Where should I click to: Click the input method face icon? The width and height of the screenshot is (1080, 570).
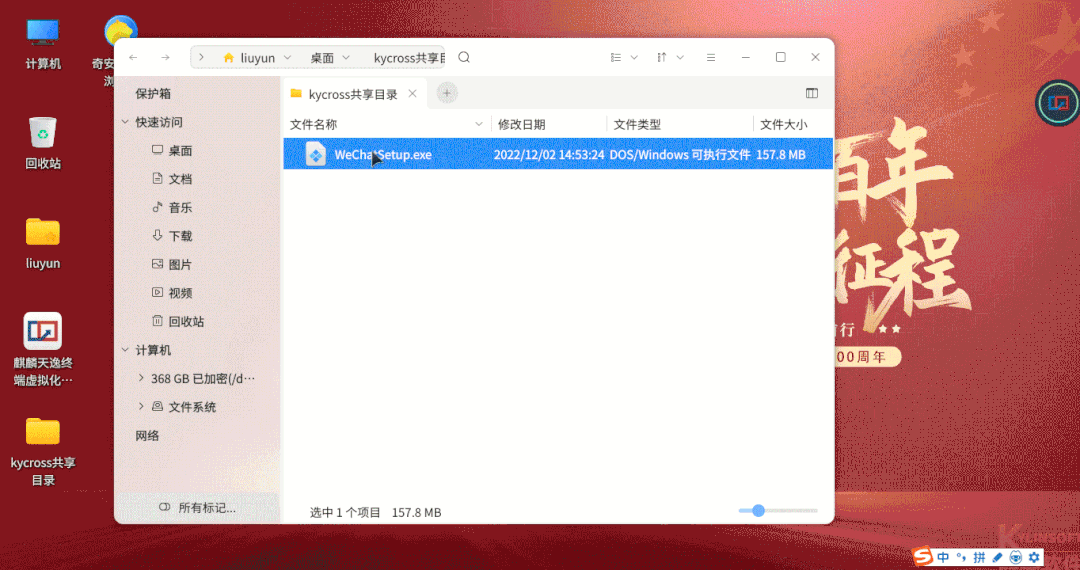tap(1016, 557)
